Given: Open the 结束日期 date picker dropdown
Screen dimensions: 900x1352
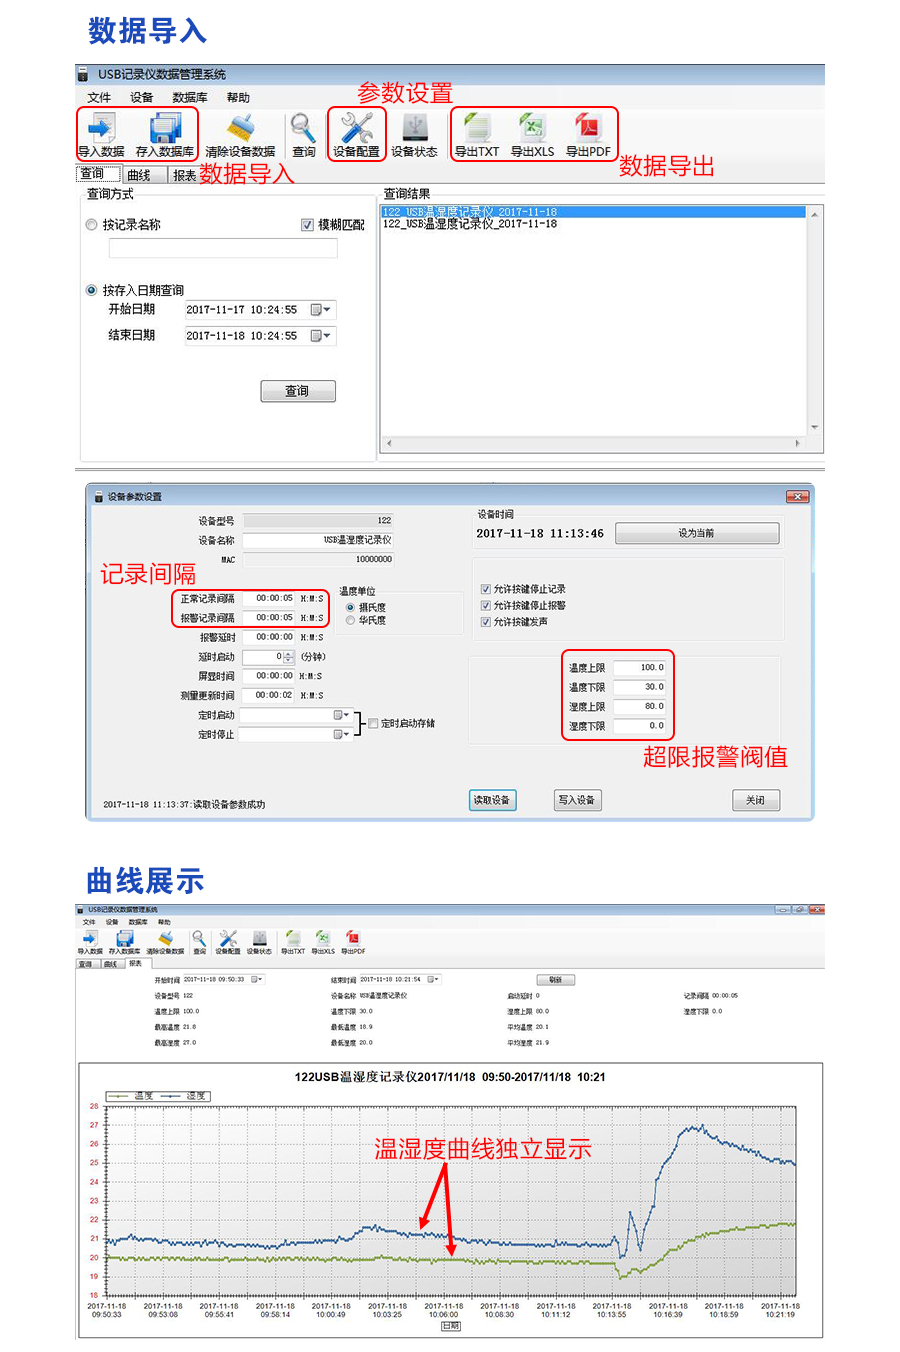Looking at the screenshot, I should pos(321,336).
